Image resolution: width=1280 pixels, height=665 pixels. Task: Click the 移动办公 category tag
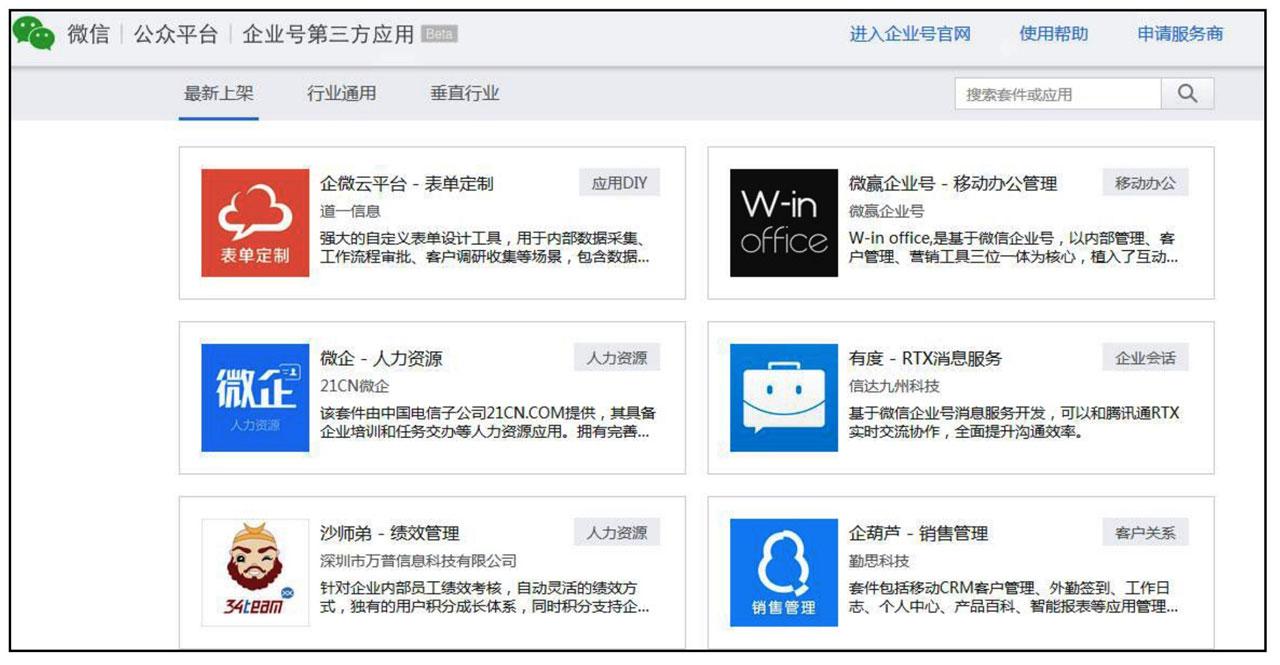1146,183
